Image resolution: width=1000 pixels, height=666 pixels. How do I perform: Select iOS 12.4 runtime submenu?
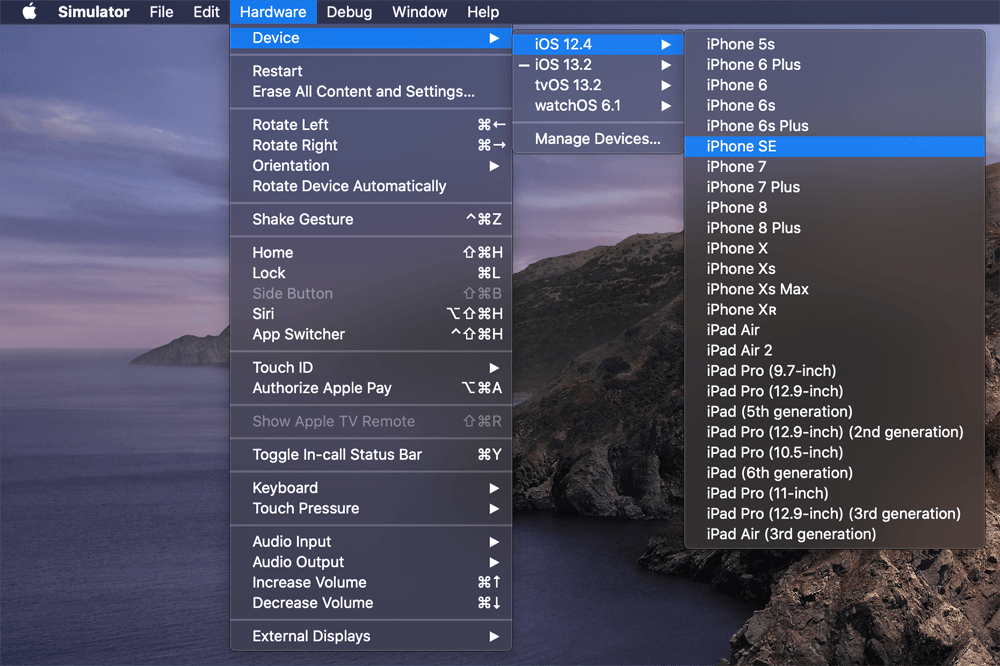[x=598, y=44]
